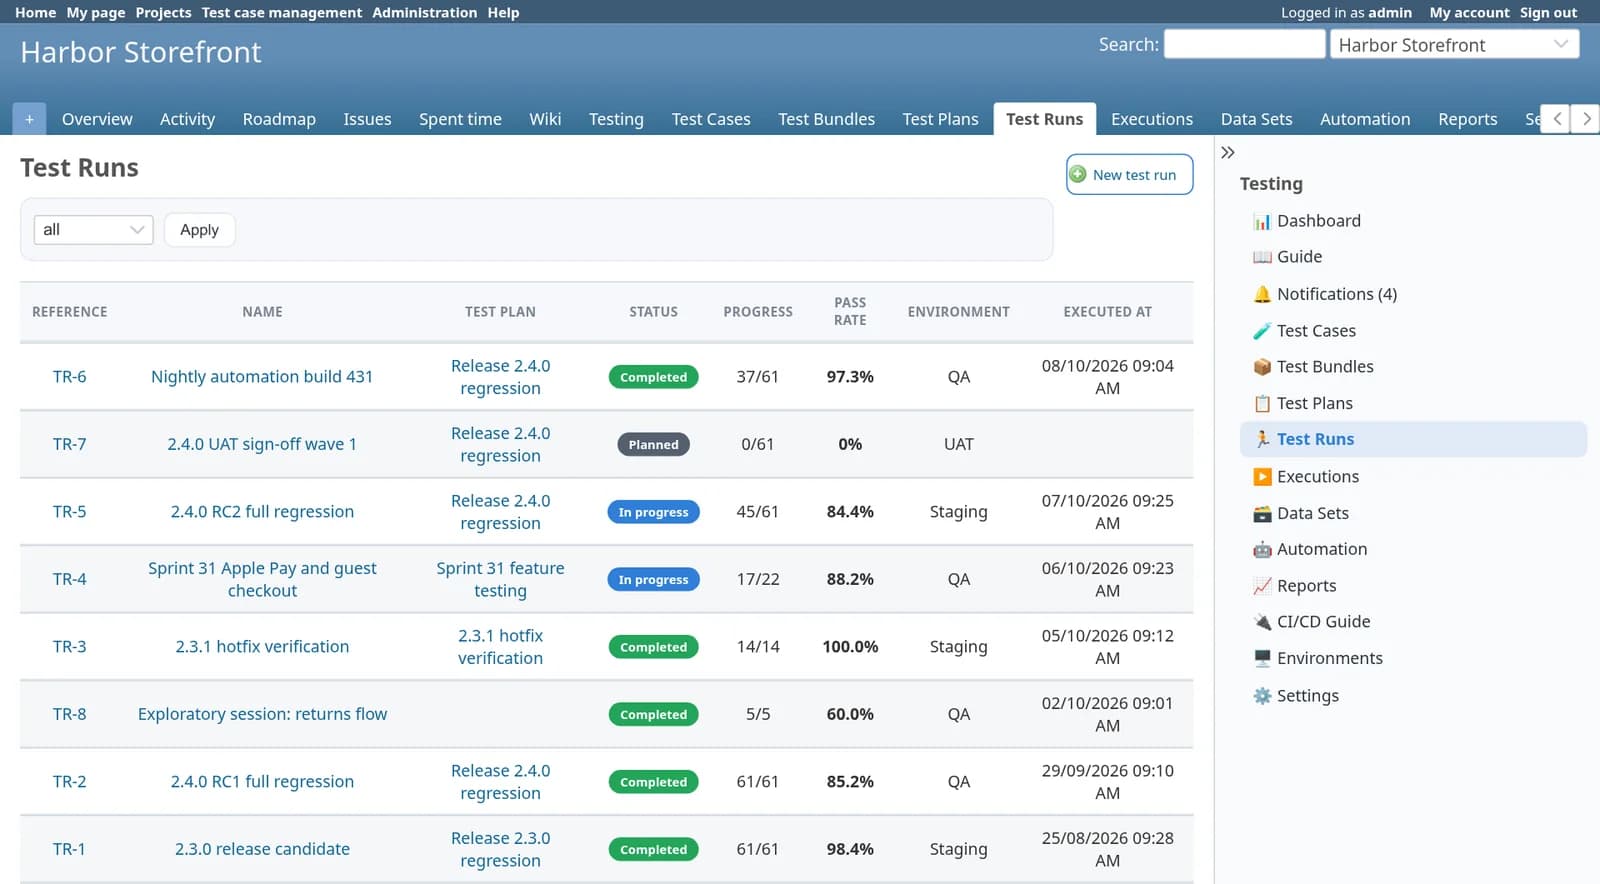Open 2.4.0 RC1 full regression run

point(262,782)
